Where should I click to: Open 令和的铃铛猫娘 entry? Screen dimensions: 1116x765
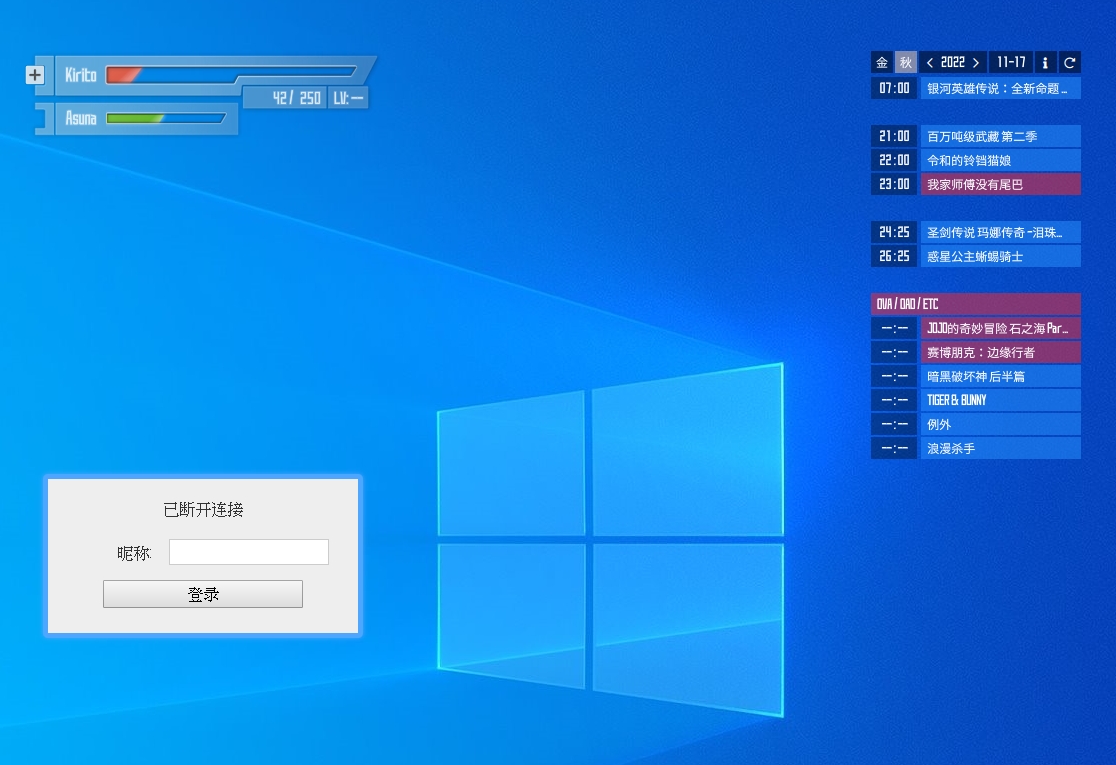point(1001,160)
